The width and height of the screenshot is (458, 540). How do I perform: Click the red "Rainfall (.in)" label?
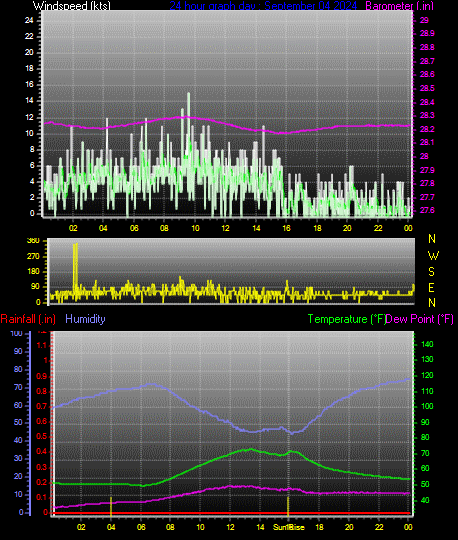click(x=28, y=319)
